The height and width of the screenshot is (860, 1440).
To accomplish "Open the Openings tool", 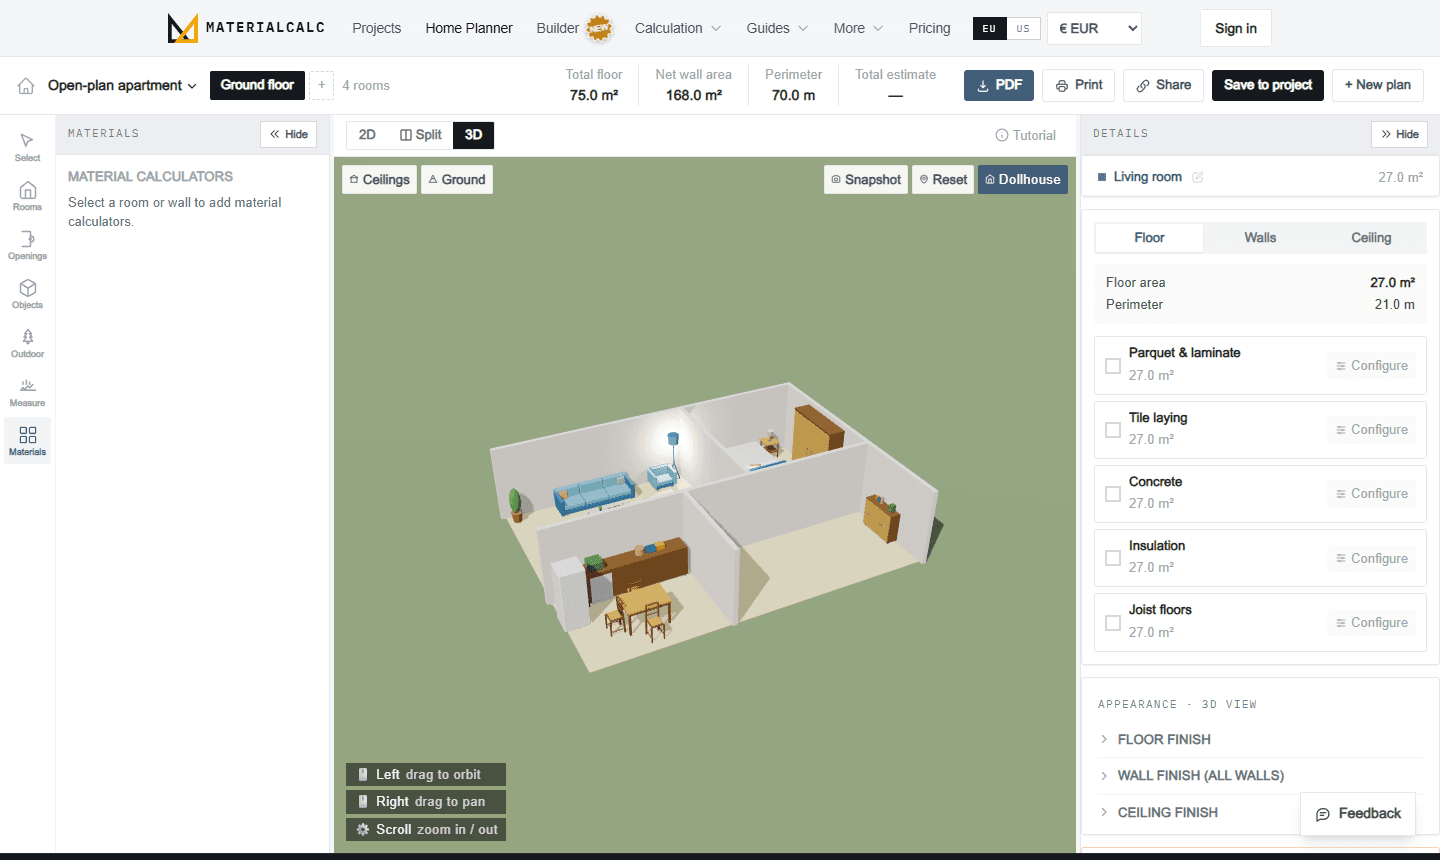I will (x=27, y=245).
